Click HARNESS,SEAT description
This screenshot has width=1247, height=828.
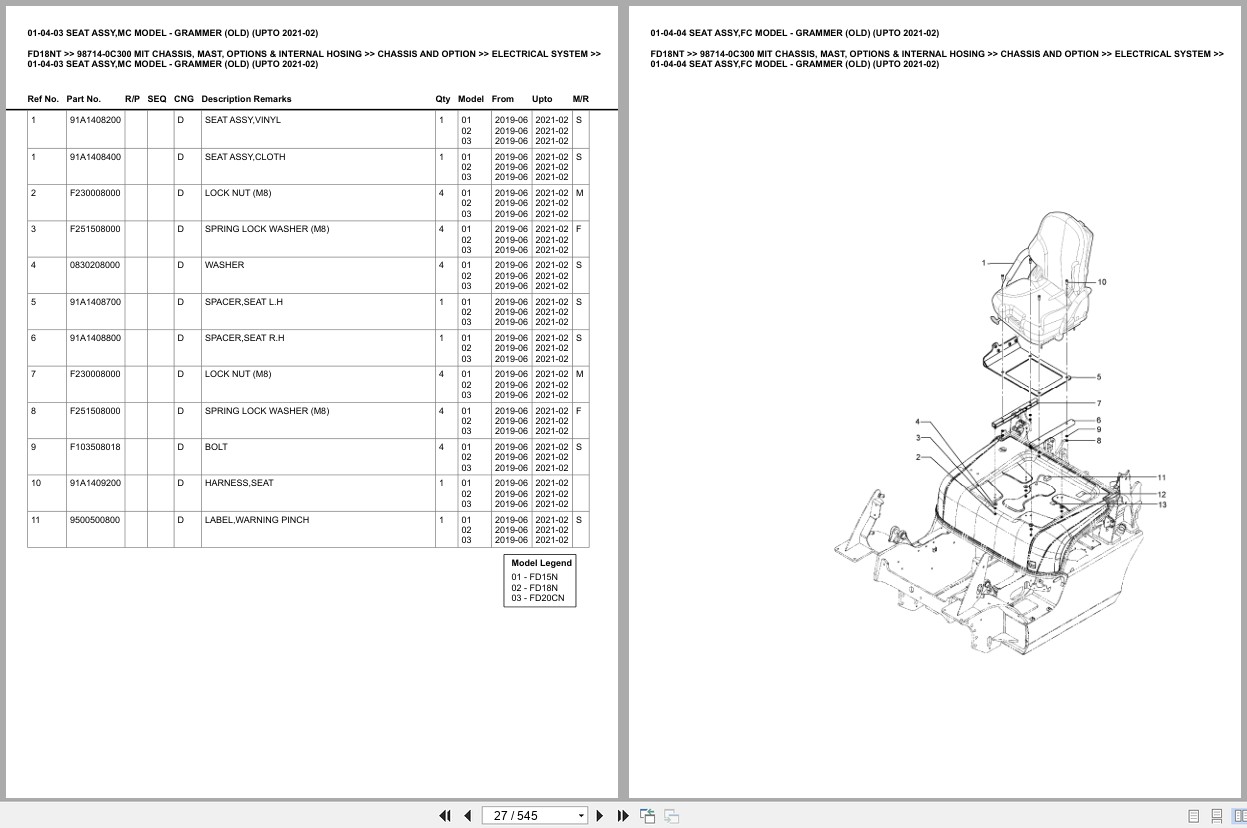tap(239, 483)
